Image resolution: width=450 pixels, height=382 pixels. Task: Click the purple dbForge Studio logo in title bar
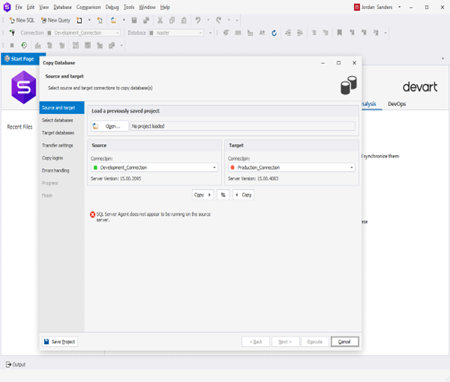(x=7, y=7)
